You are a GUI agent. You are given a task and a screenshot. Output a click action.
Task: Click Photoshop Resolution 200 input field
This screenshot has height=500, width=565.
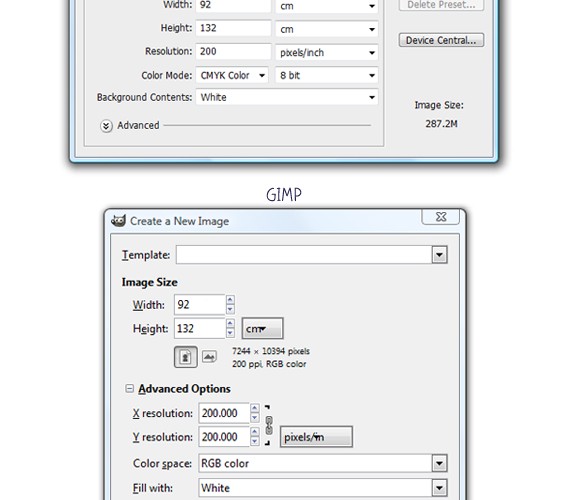point(233,52)
